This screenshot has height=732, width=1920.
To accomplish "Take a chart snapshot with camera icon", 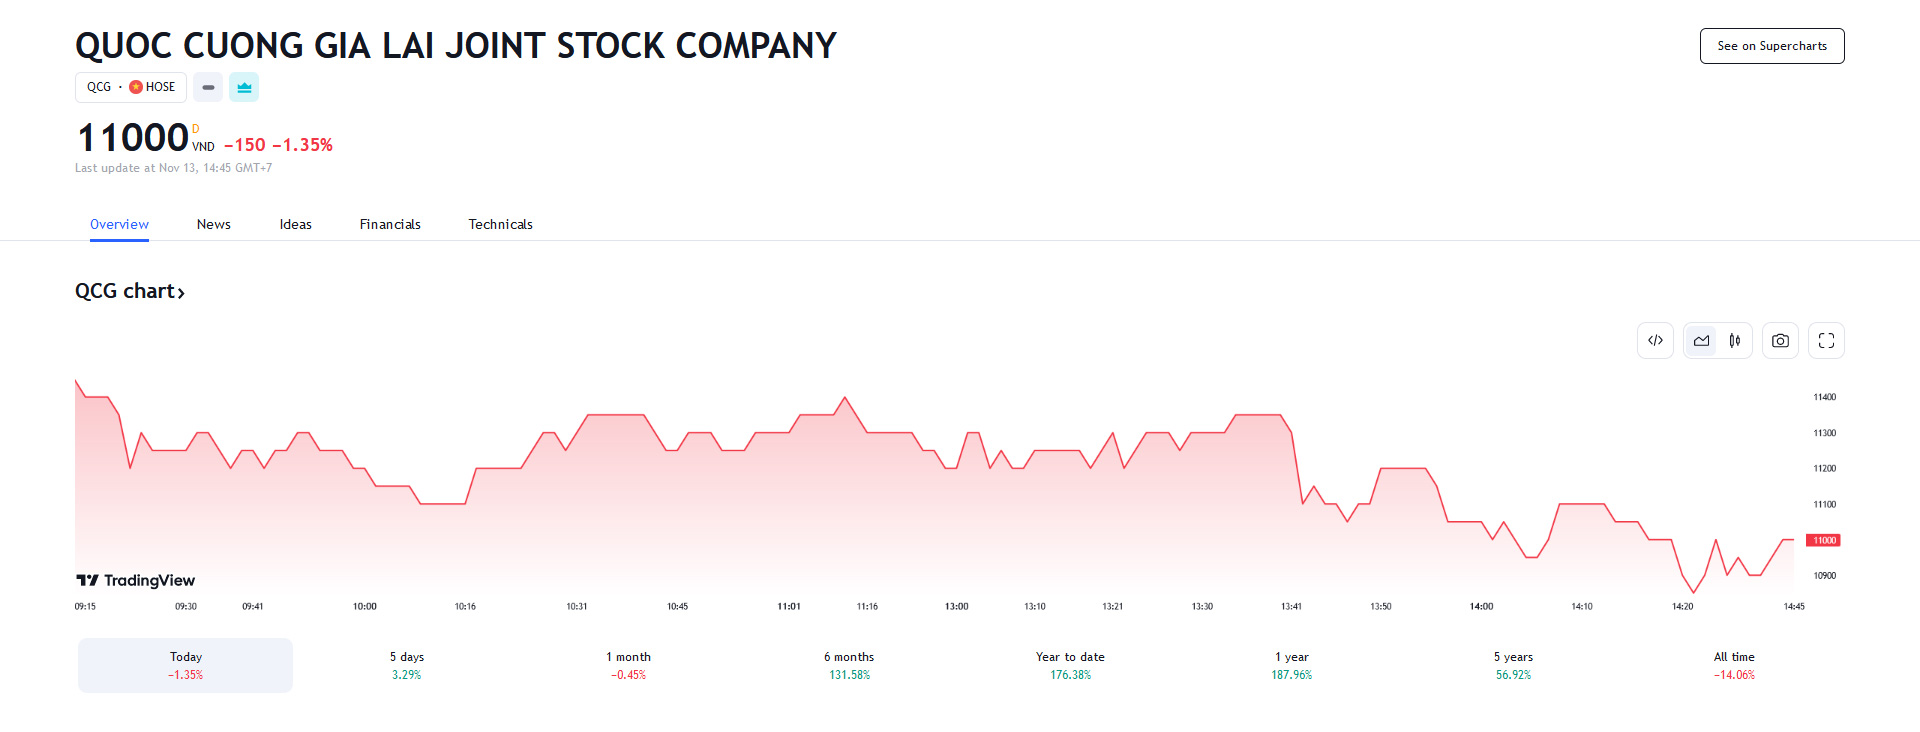I will point(1780,341).
